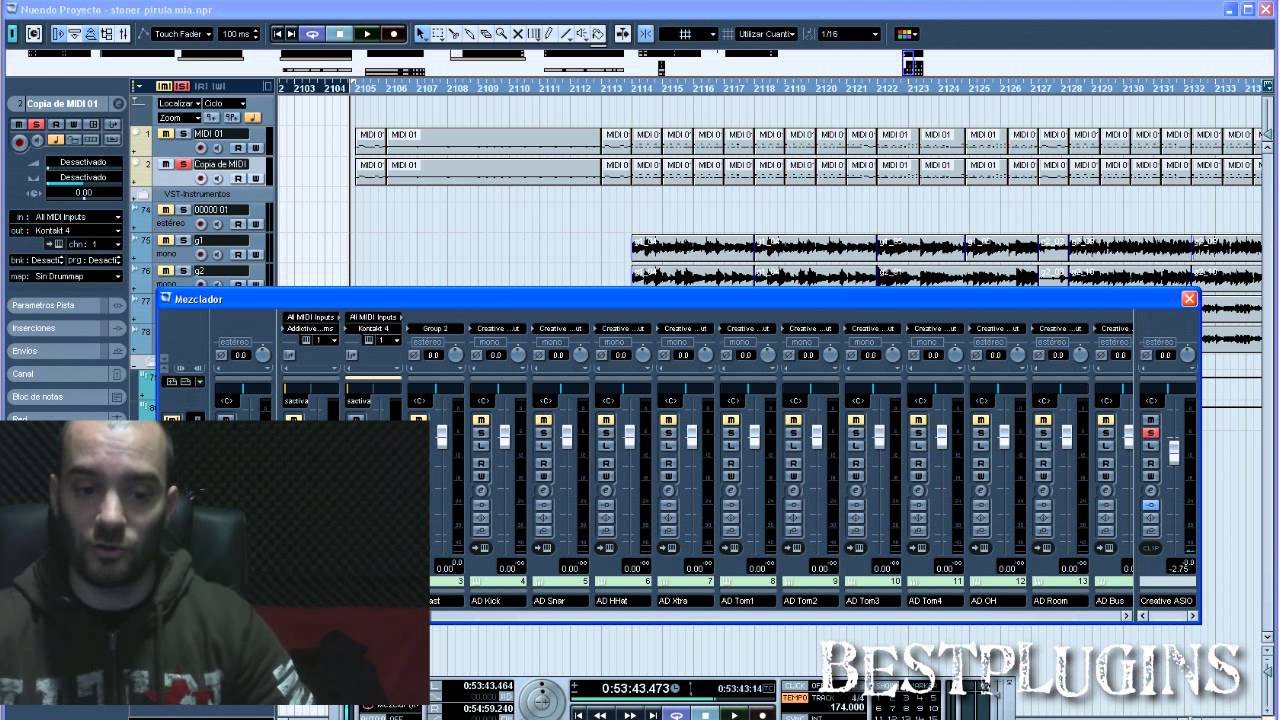Screen dimensions: 1280x720
Task: Select the Draw pencil tool
Action: 549,34
